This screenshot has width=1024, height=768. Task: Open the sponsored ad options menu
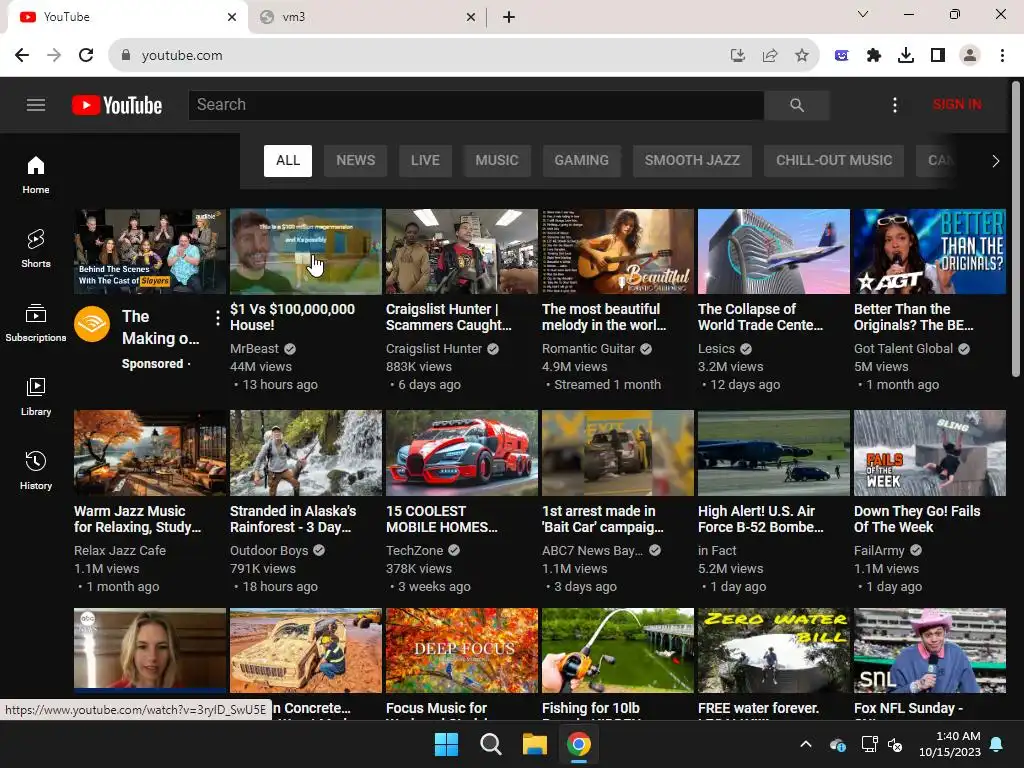217,318
